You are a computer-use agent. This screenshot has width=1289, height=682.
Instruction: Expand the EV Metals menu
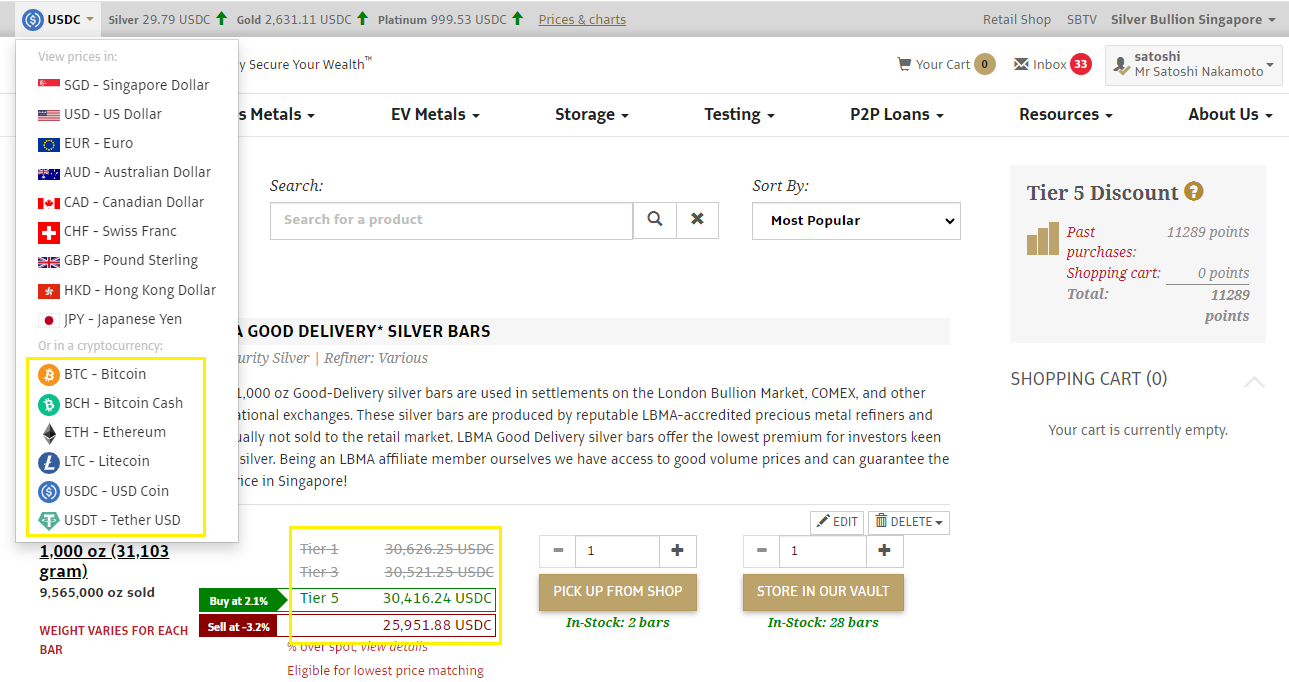[x=435, y=114]
